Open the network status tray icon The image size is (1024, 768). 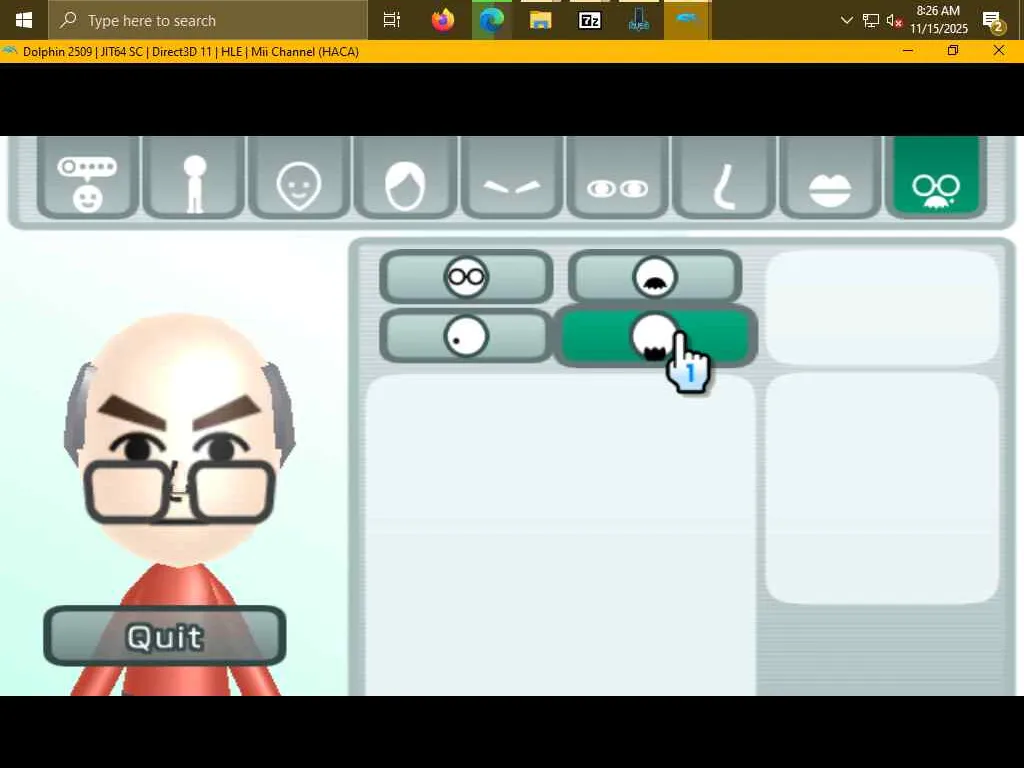(x=871, y=20)
